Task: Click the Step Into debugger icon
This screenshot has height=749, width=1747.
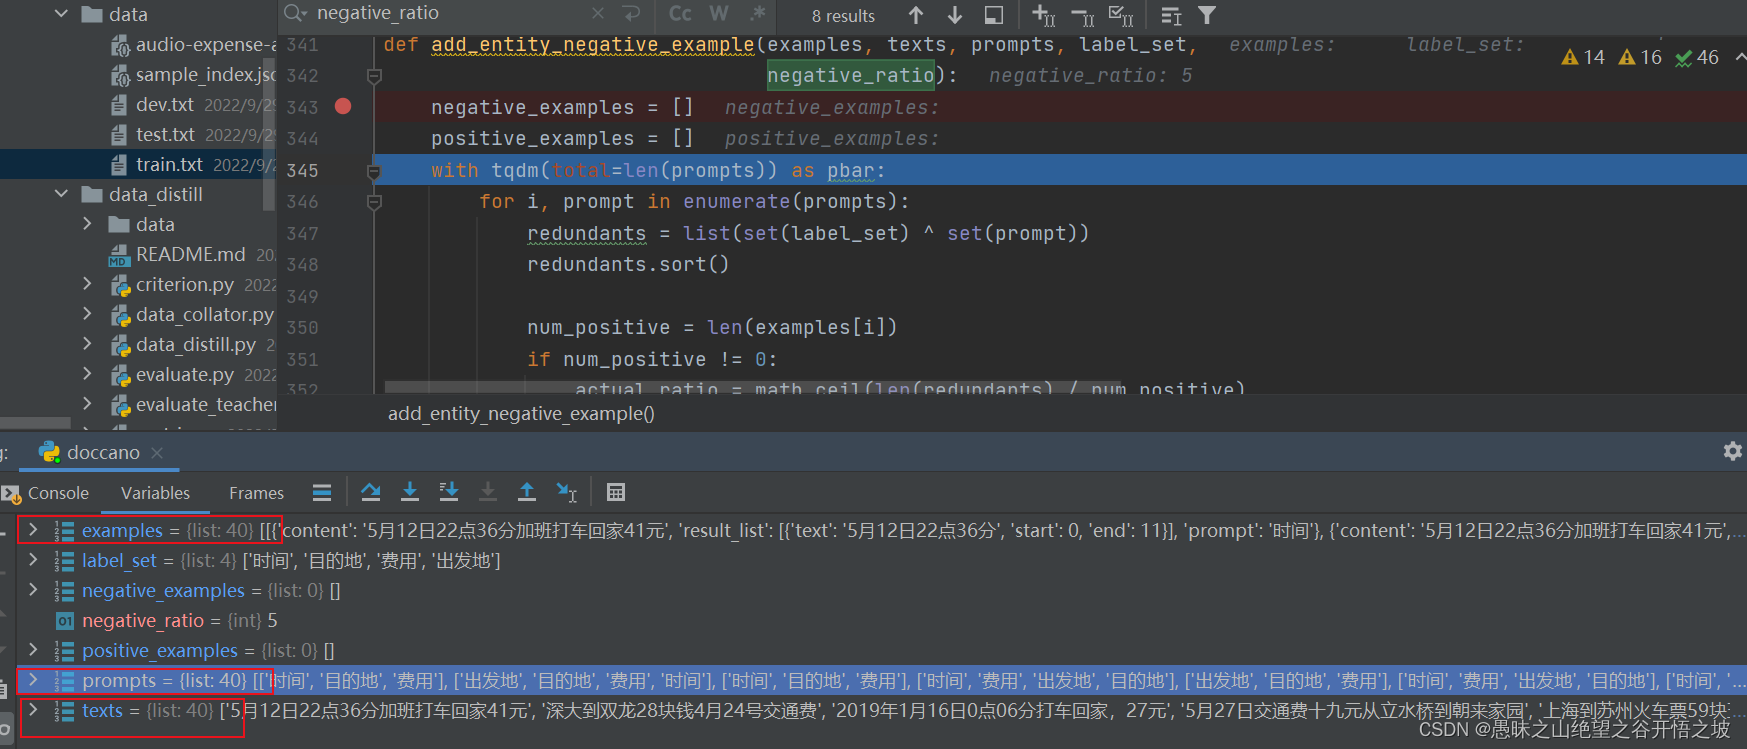Action: coord(410,491)
